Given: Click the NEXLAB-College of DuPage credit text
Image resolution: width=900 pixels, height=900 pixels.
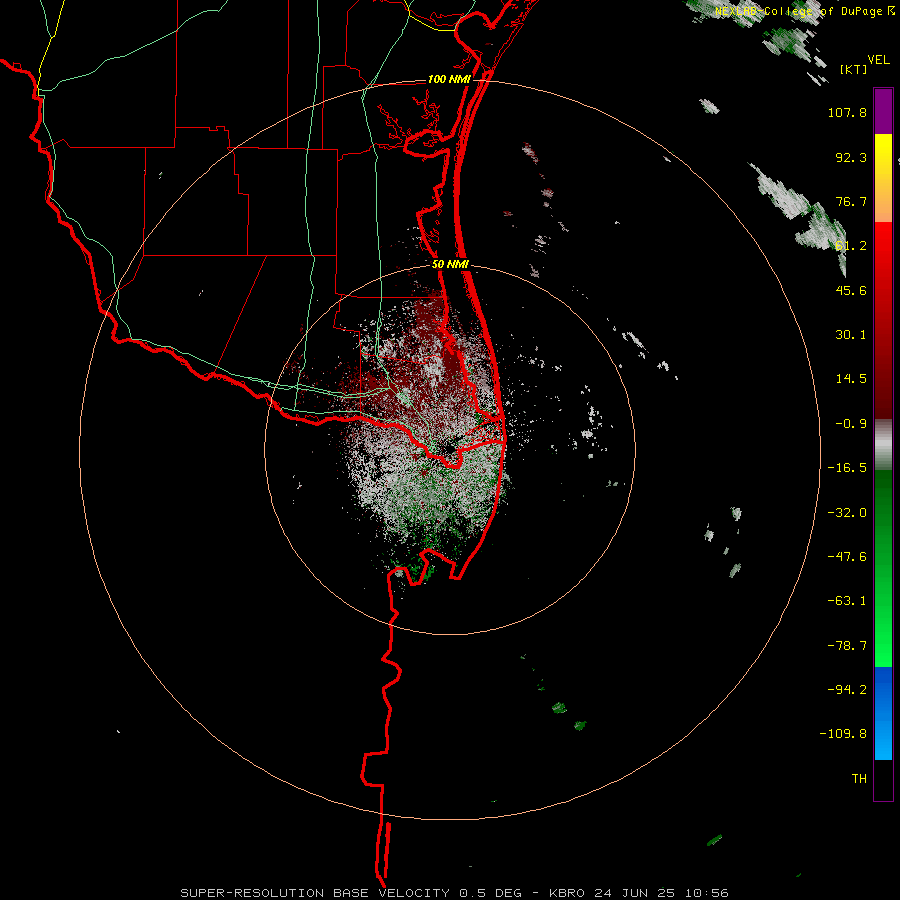Looking at the screenshot, I should (x=799, y=11).
